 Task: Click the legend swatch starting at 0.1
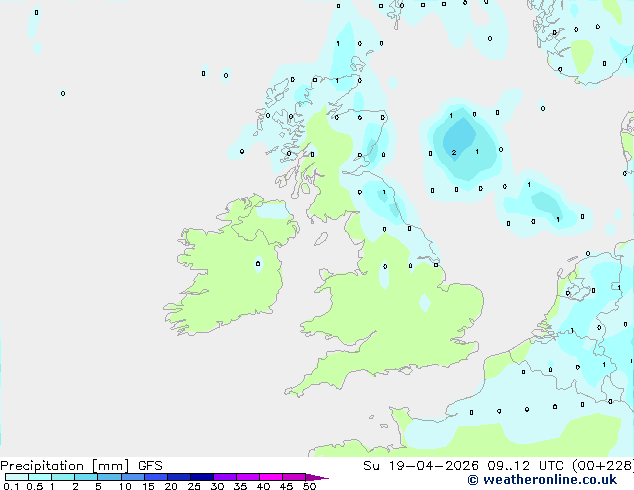tap(17, 477)
